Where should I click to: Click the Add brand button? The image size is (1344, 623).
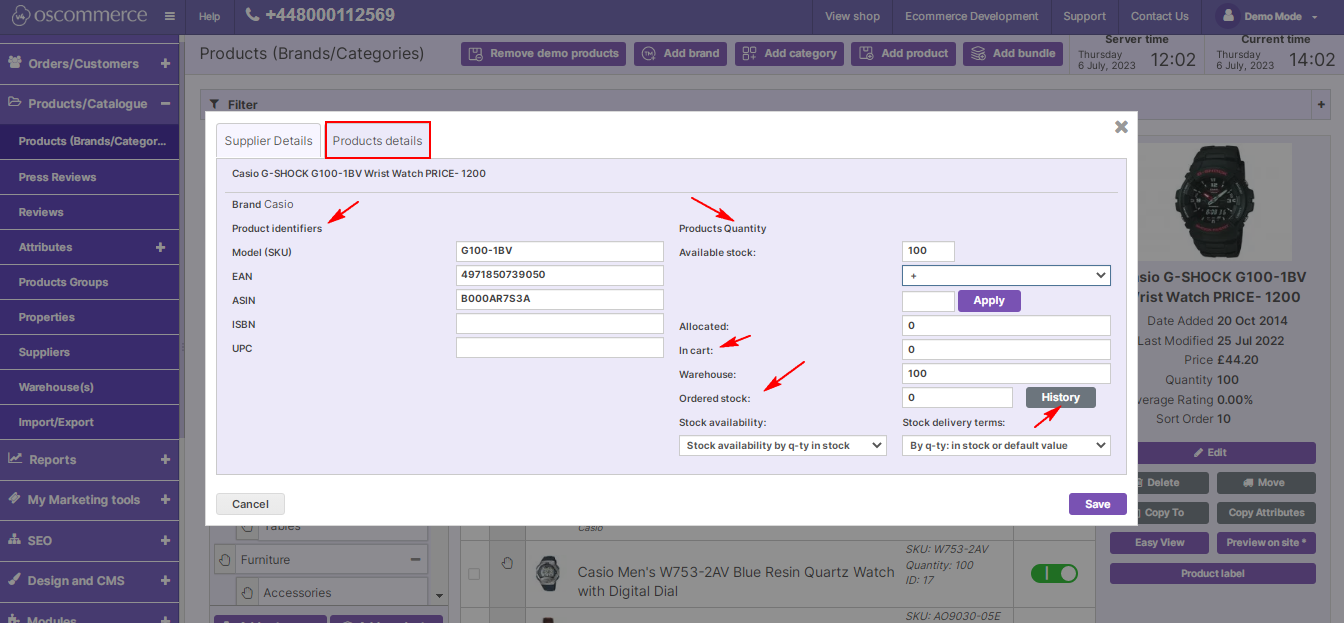680,53
